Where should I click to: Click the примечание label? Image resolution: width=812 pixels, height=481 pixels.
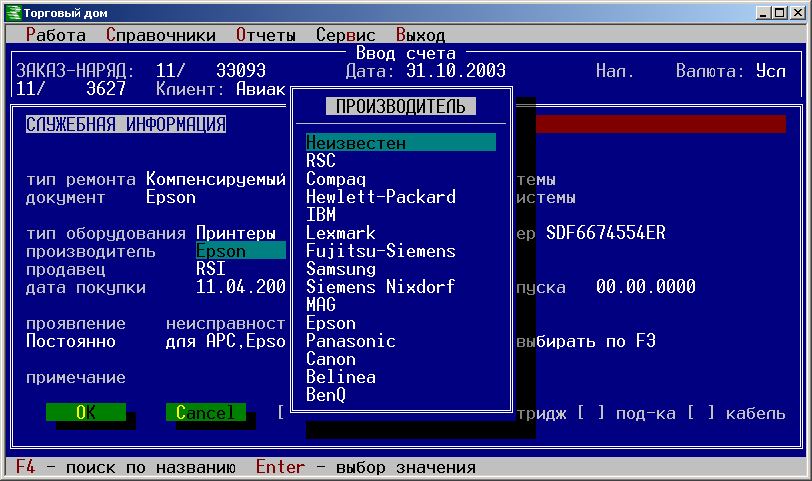[76, 377]
